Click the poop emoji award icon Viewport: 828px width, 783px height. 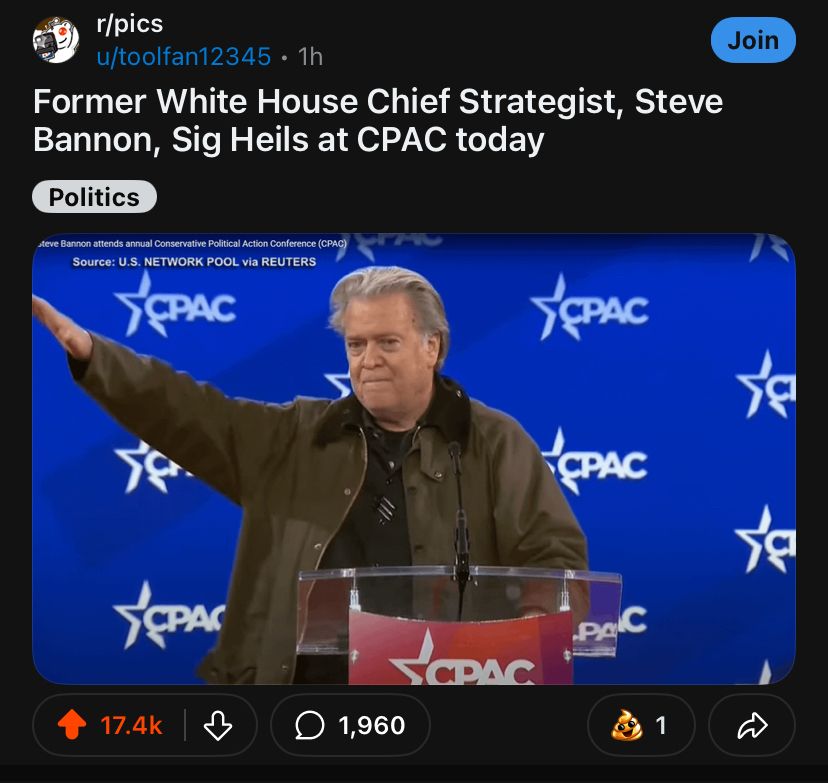627,725
